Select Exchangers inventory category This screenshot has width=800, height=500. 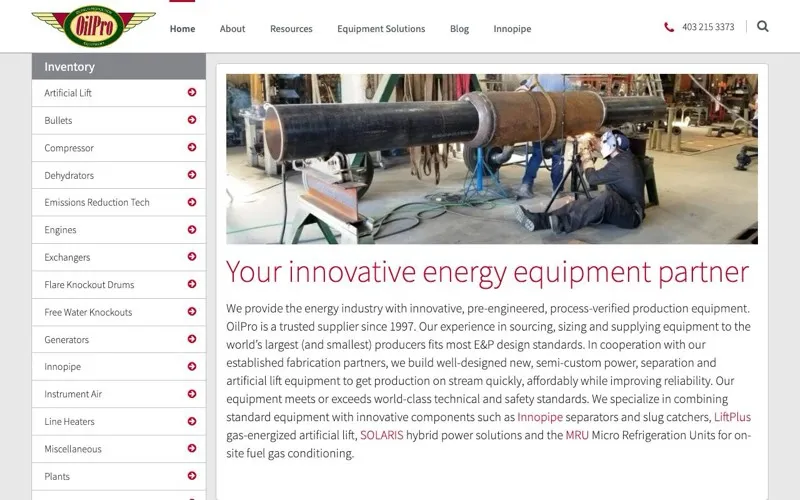click(x=119, y=257)
